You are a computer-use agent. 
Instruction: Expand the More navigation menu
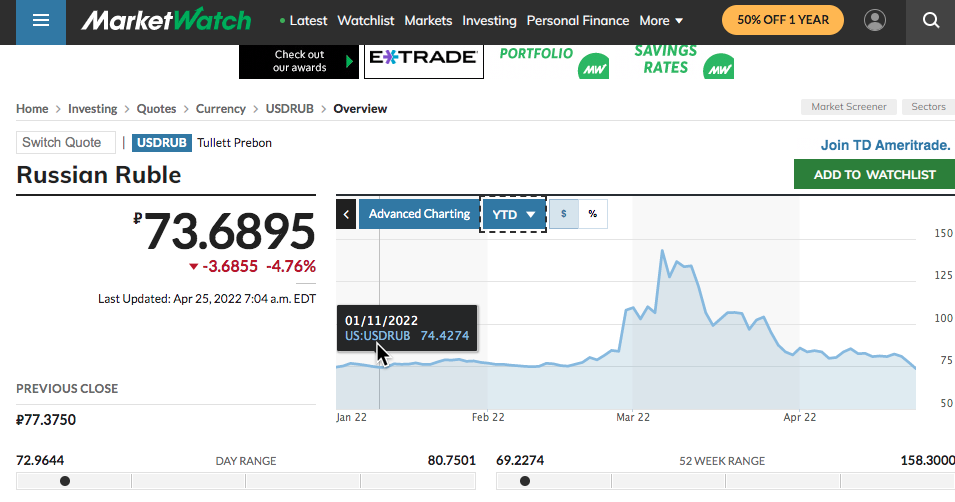click(661, 21)
